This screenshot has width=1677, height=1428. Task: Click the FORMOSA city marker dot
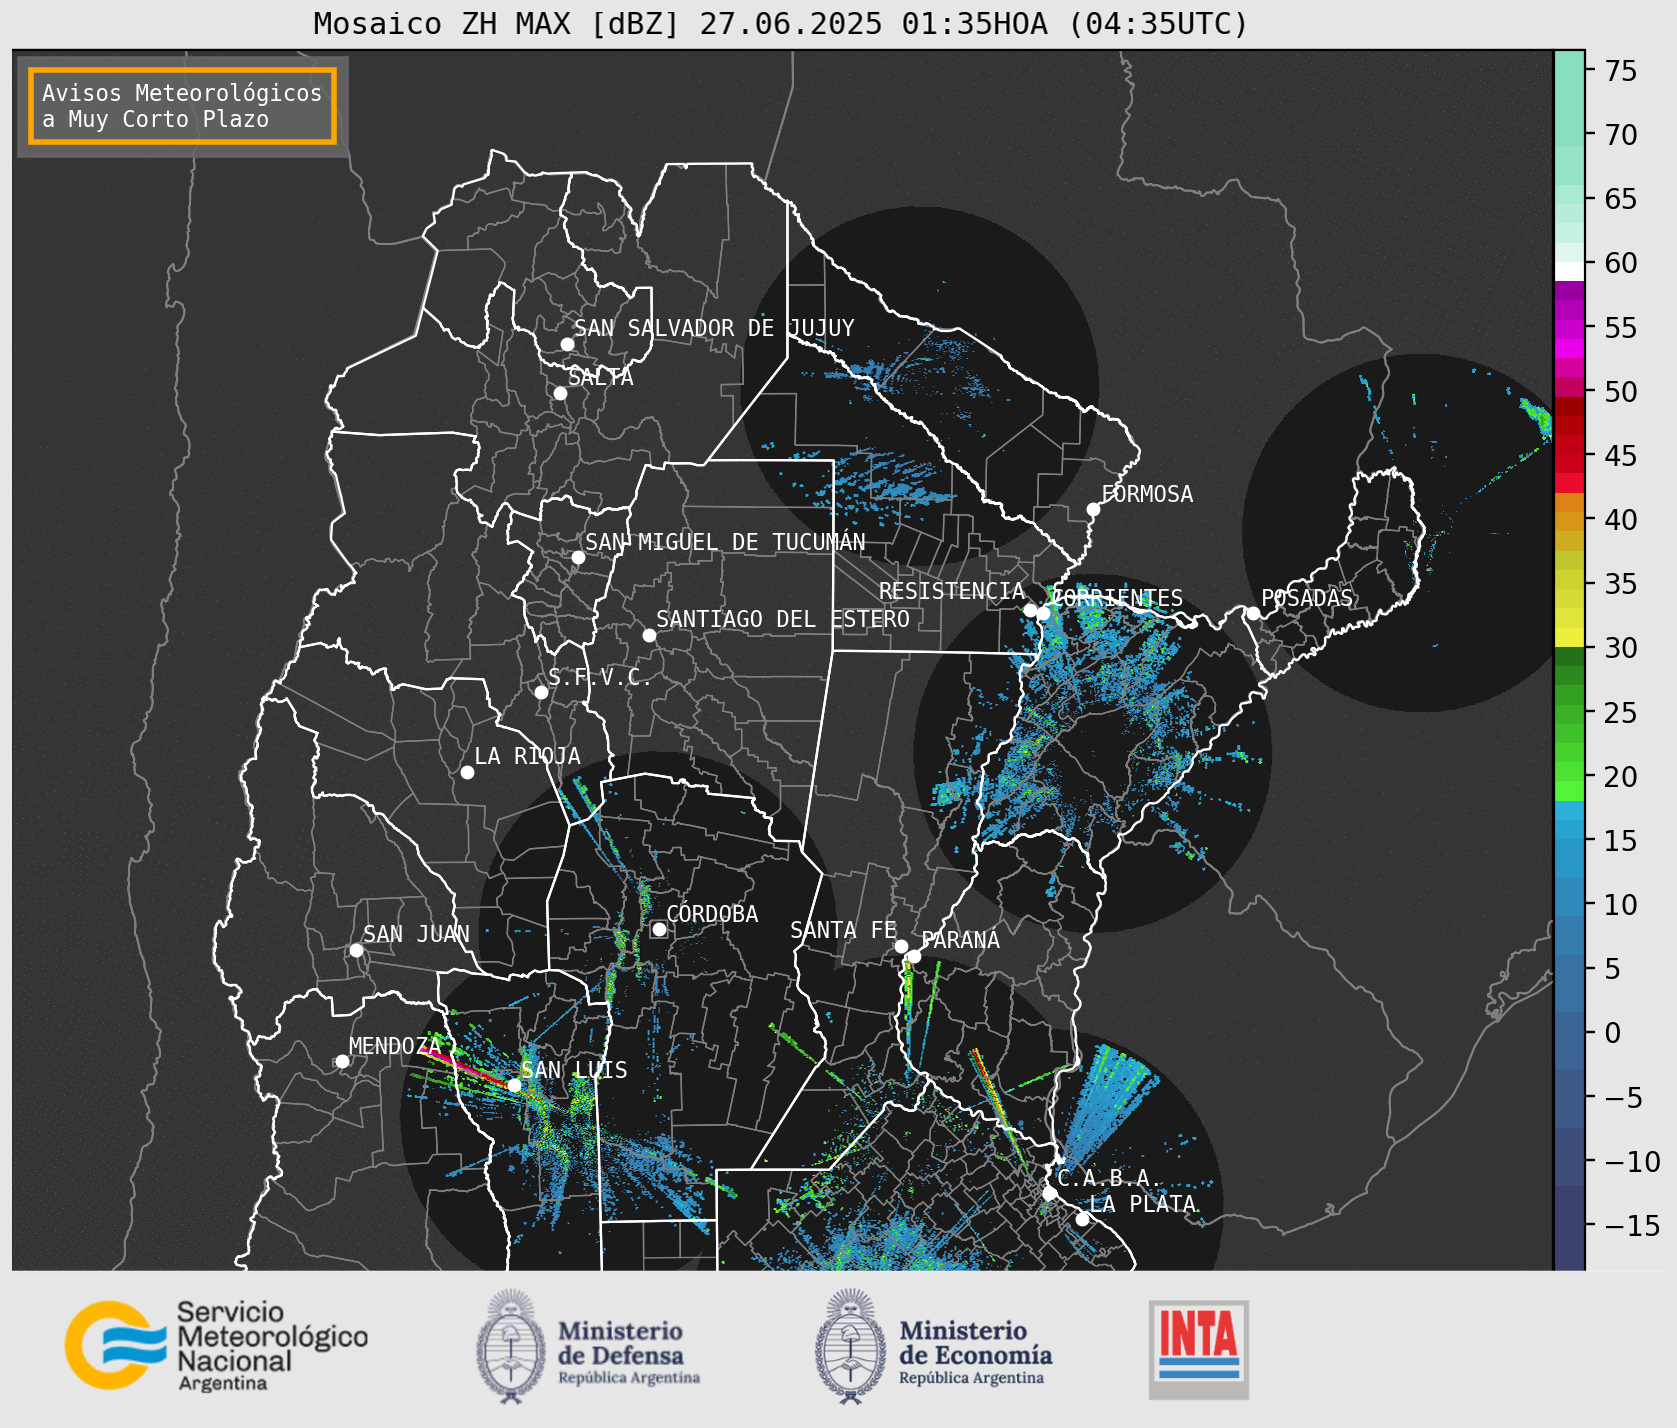click(x=1093, y=509)
